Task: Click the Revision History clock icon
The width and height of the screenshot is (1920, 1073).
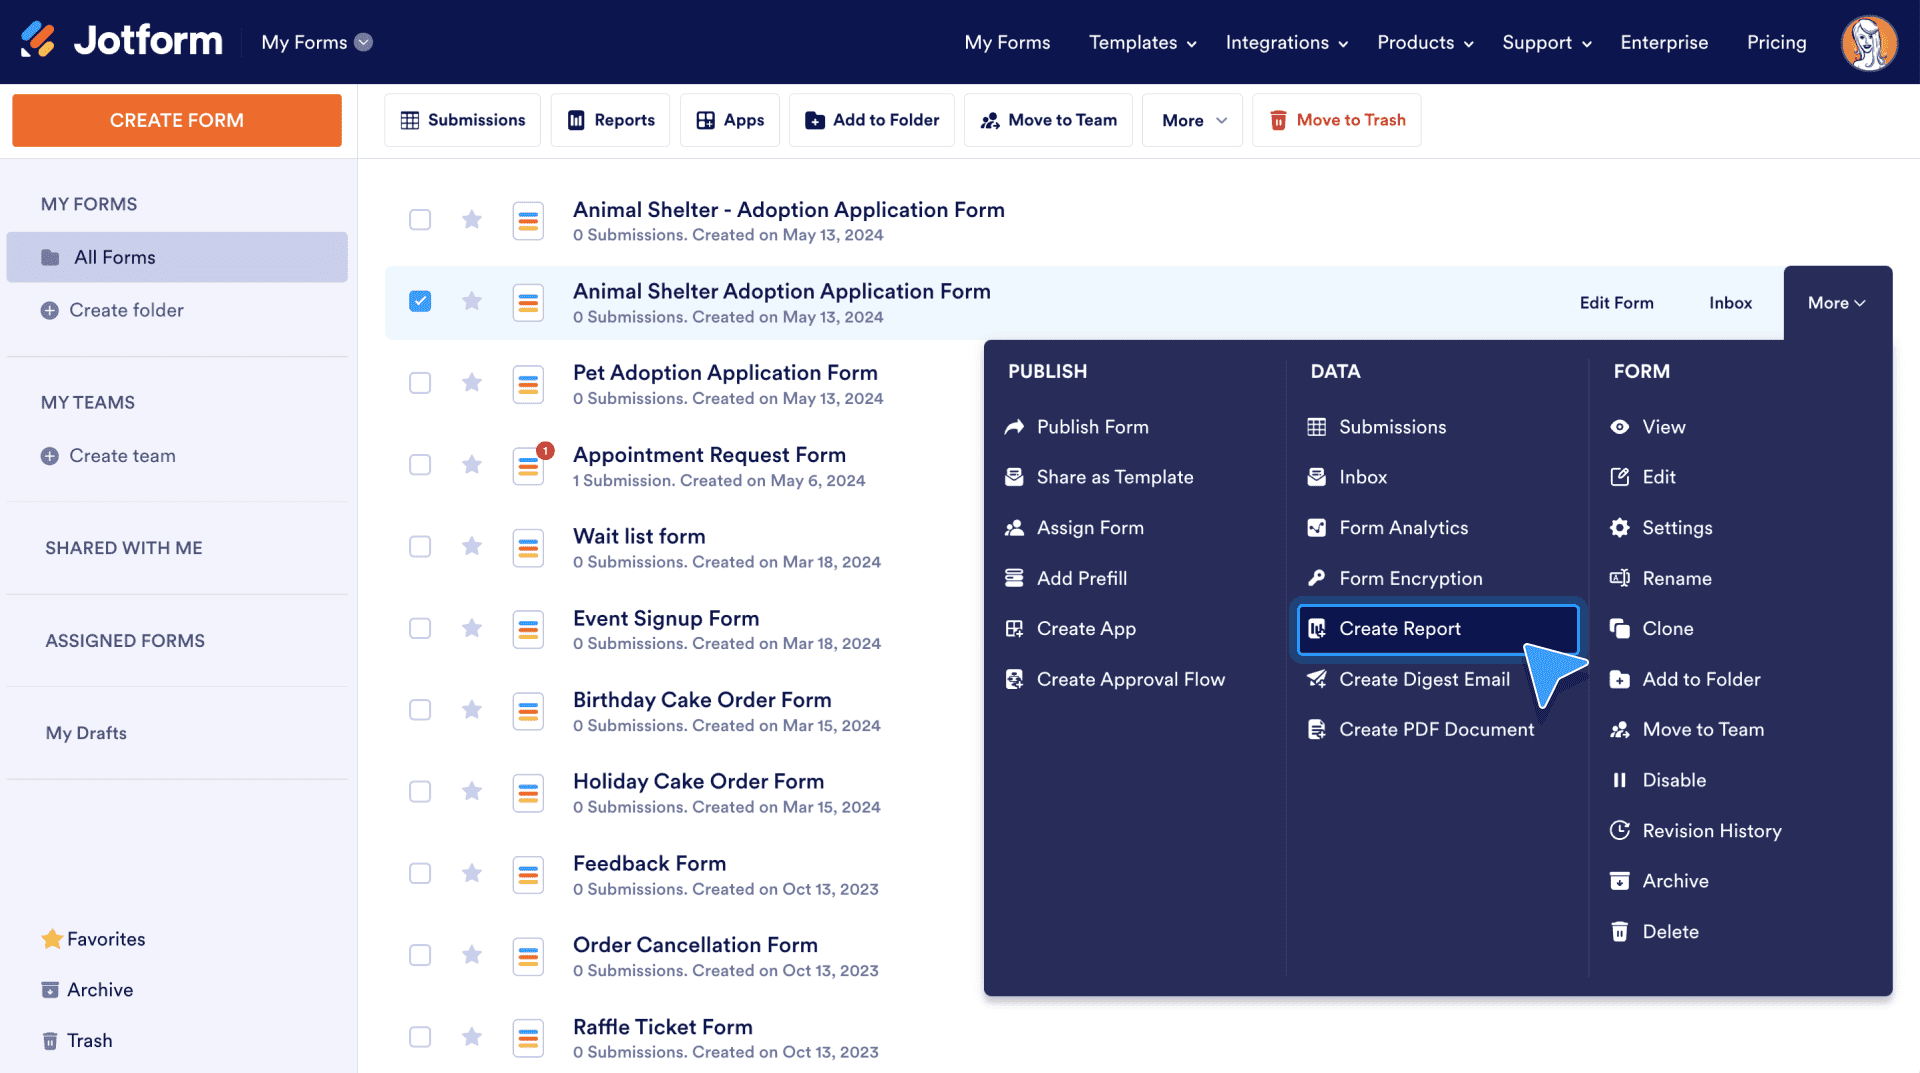Action: [x=1620, y=830]
